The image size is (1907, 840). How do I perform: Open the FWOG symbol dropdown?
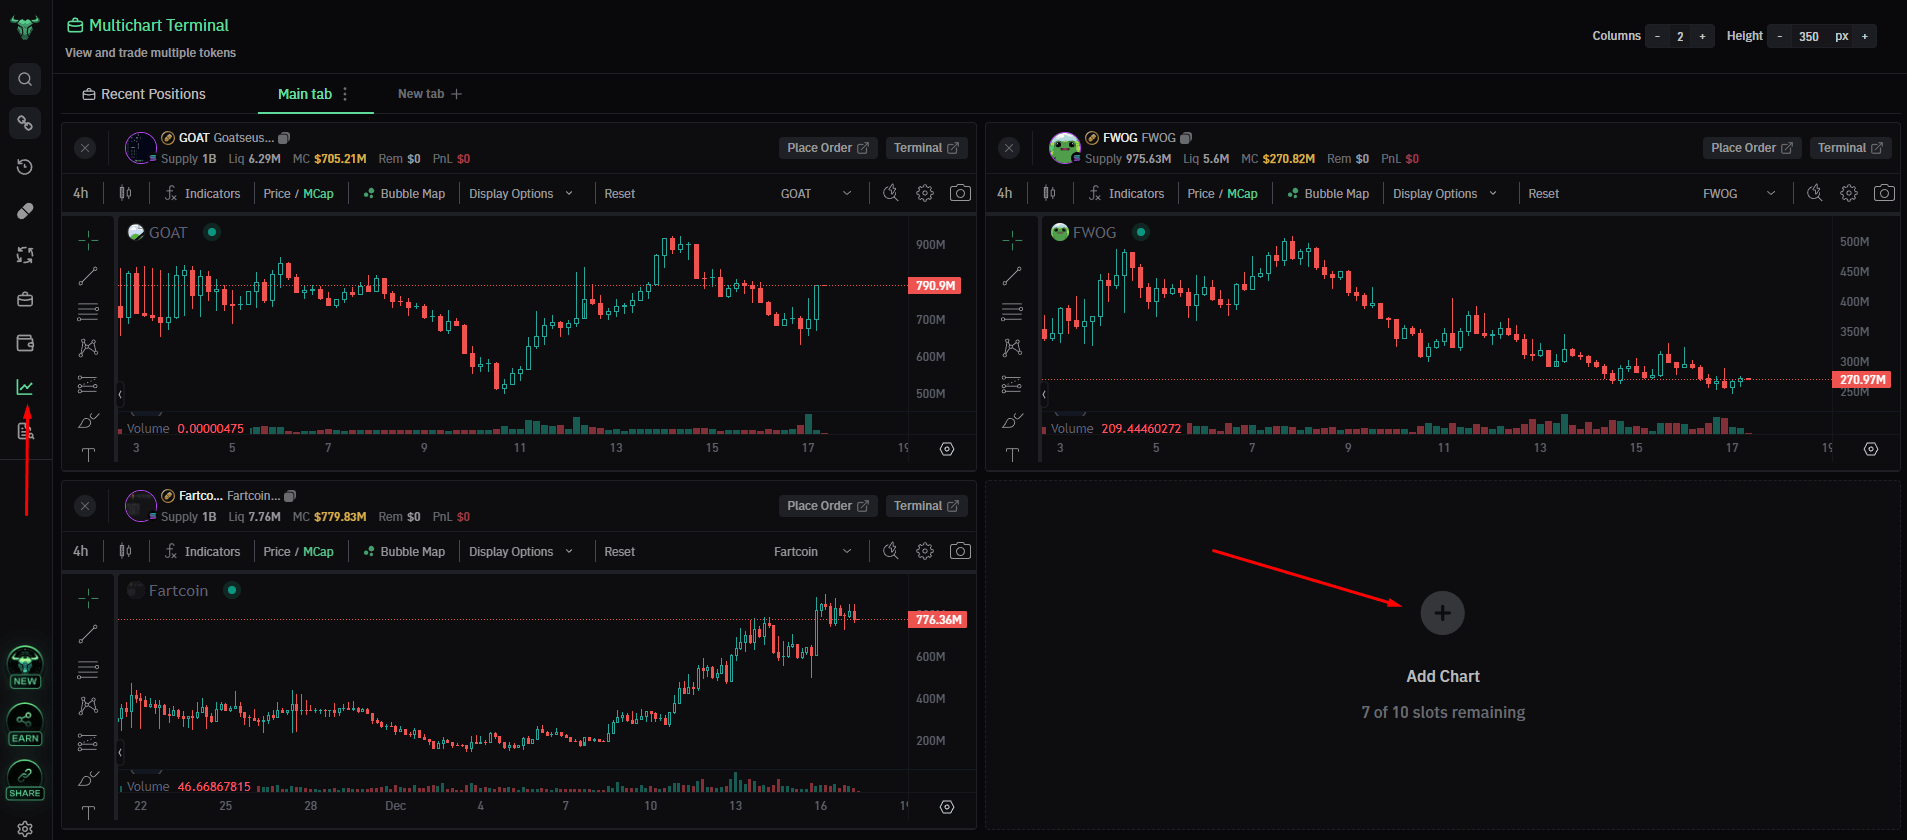1739,194
